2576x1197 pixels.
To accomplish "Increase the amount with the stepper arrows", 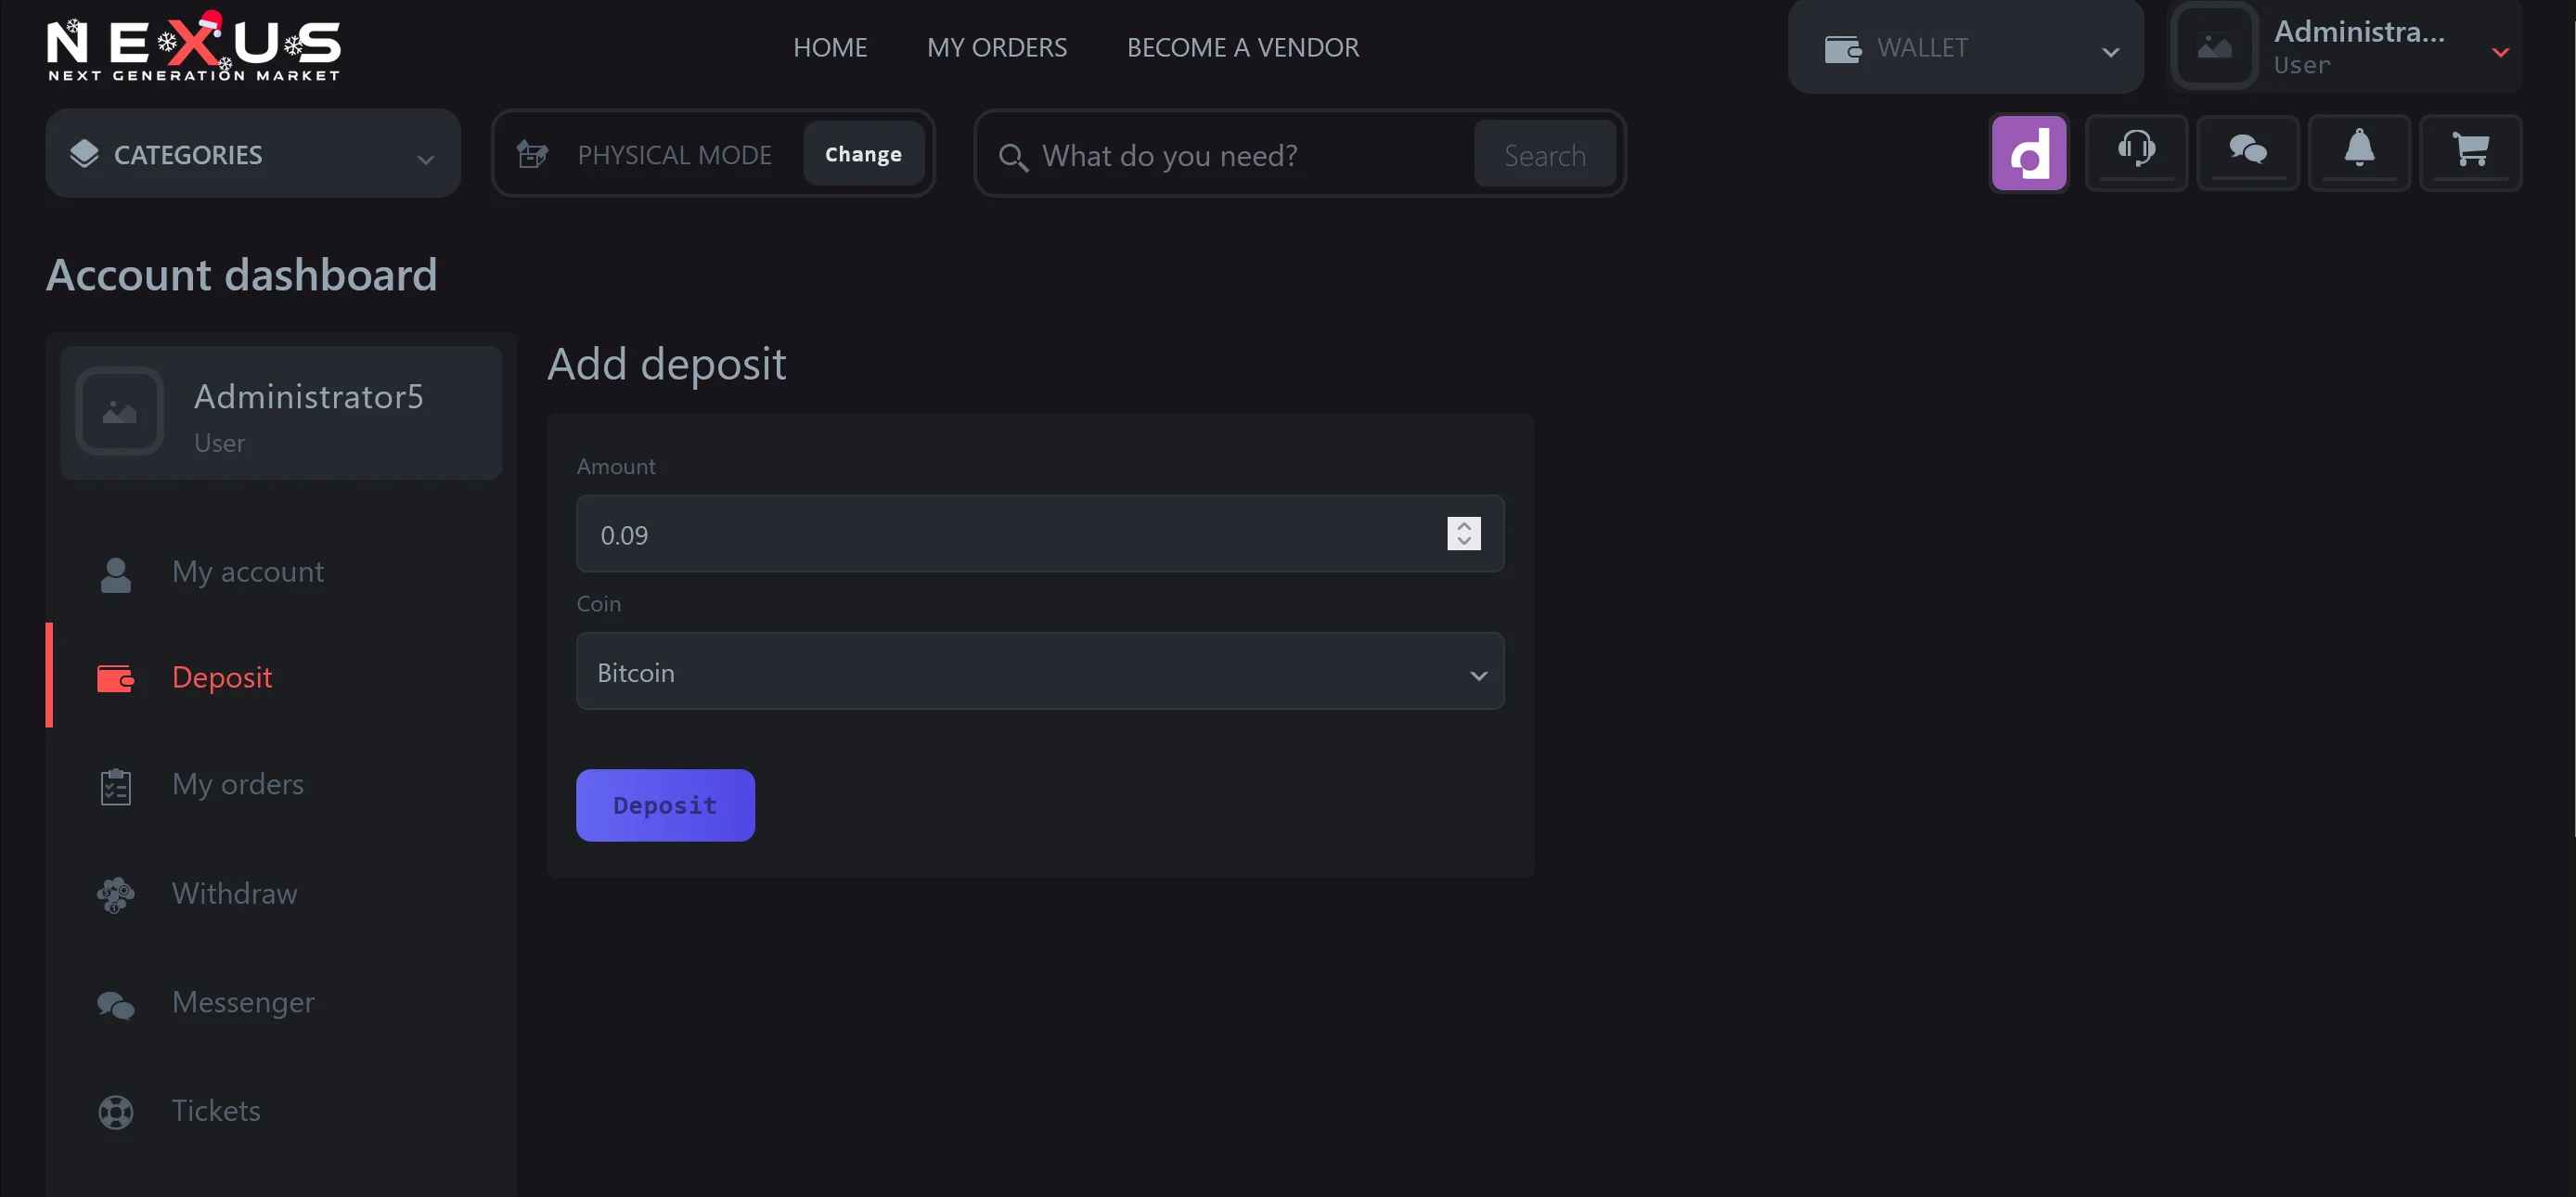I will [x=1462, y=526].
